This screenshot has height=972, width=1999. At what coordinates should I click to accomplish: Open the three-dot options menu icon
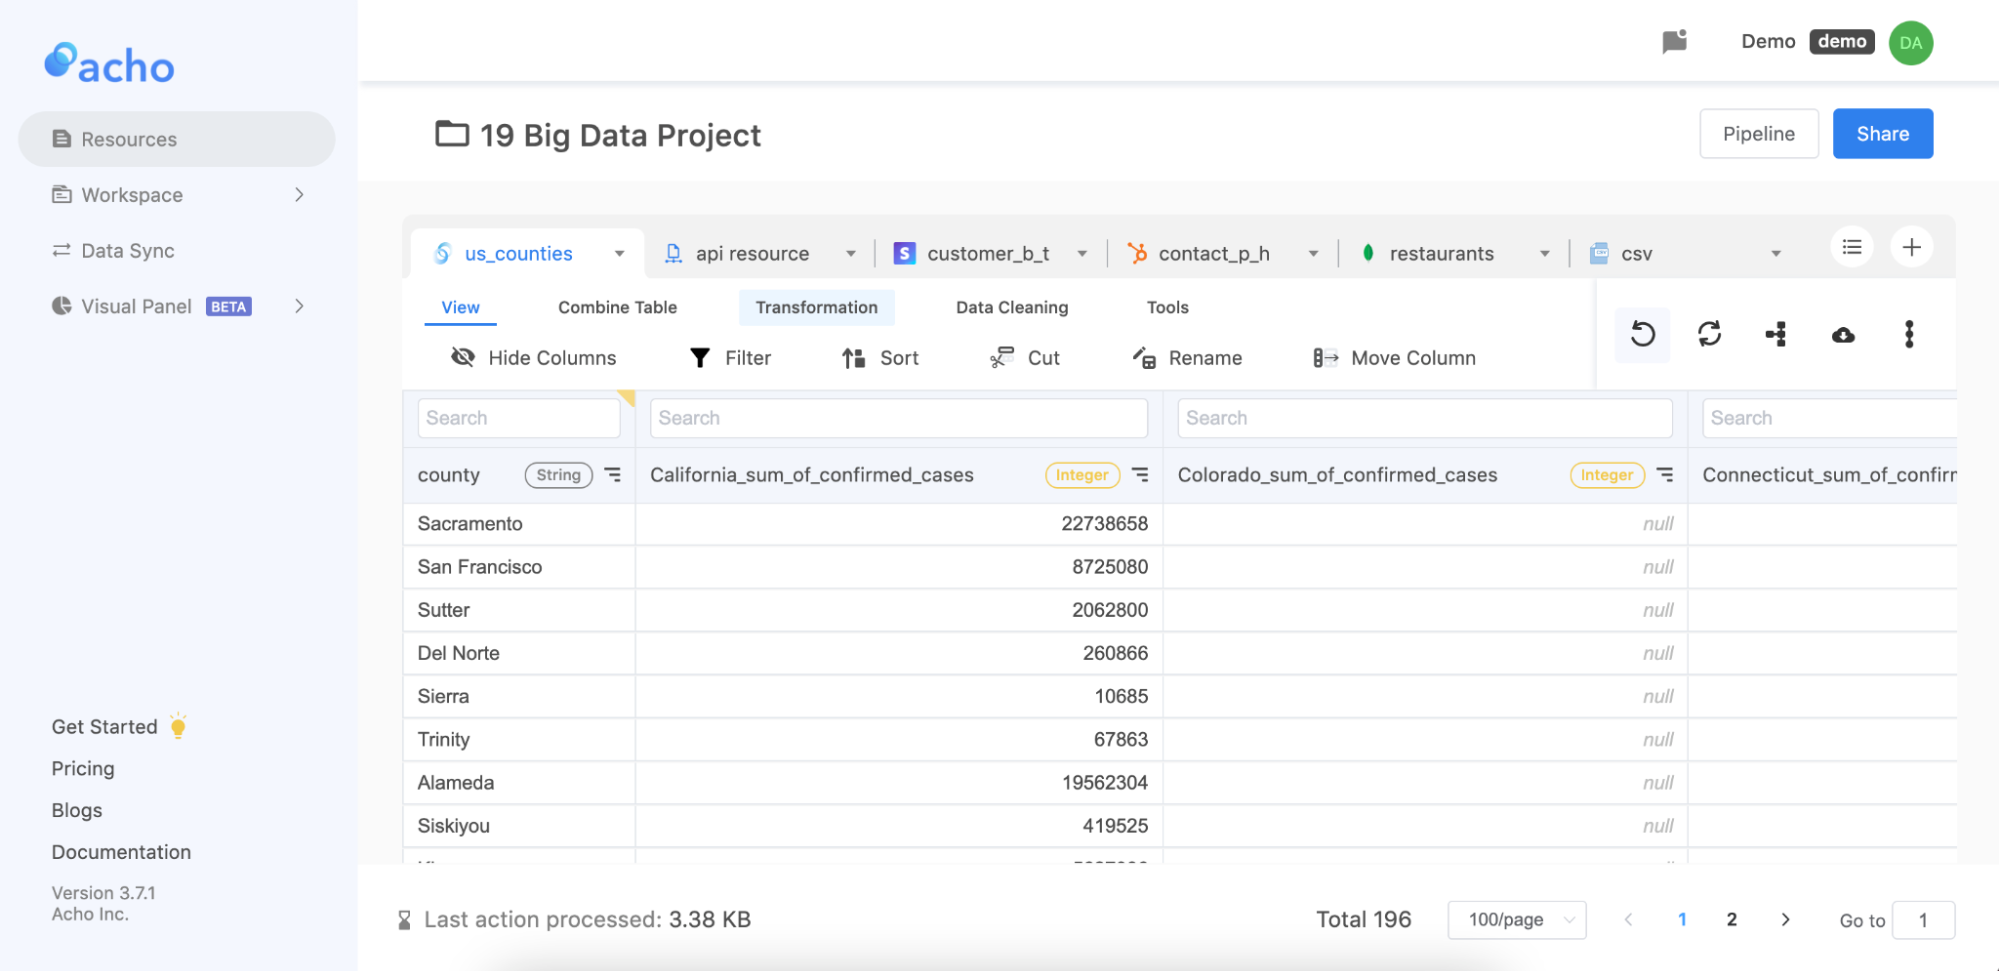pyautogui.click(x=1909, y=335)
